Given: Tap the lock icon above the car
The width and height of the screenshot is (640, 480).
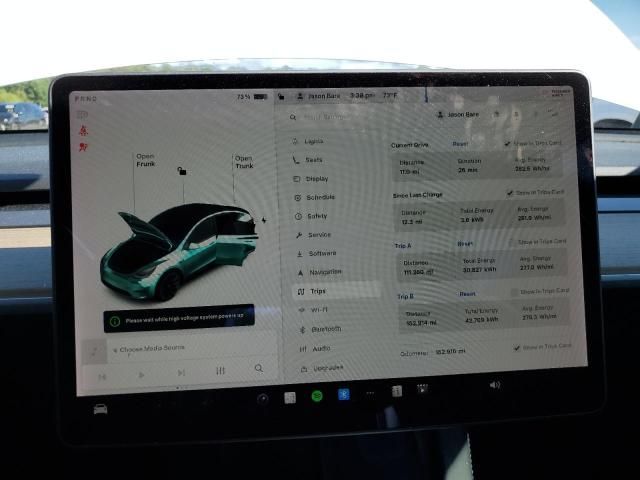Looking at the screenshot, I should [181, 171].
